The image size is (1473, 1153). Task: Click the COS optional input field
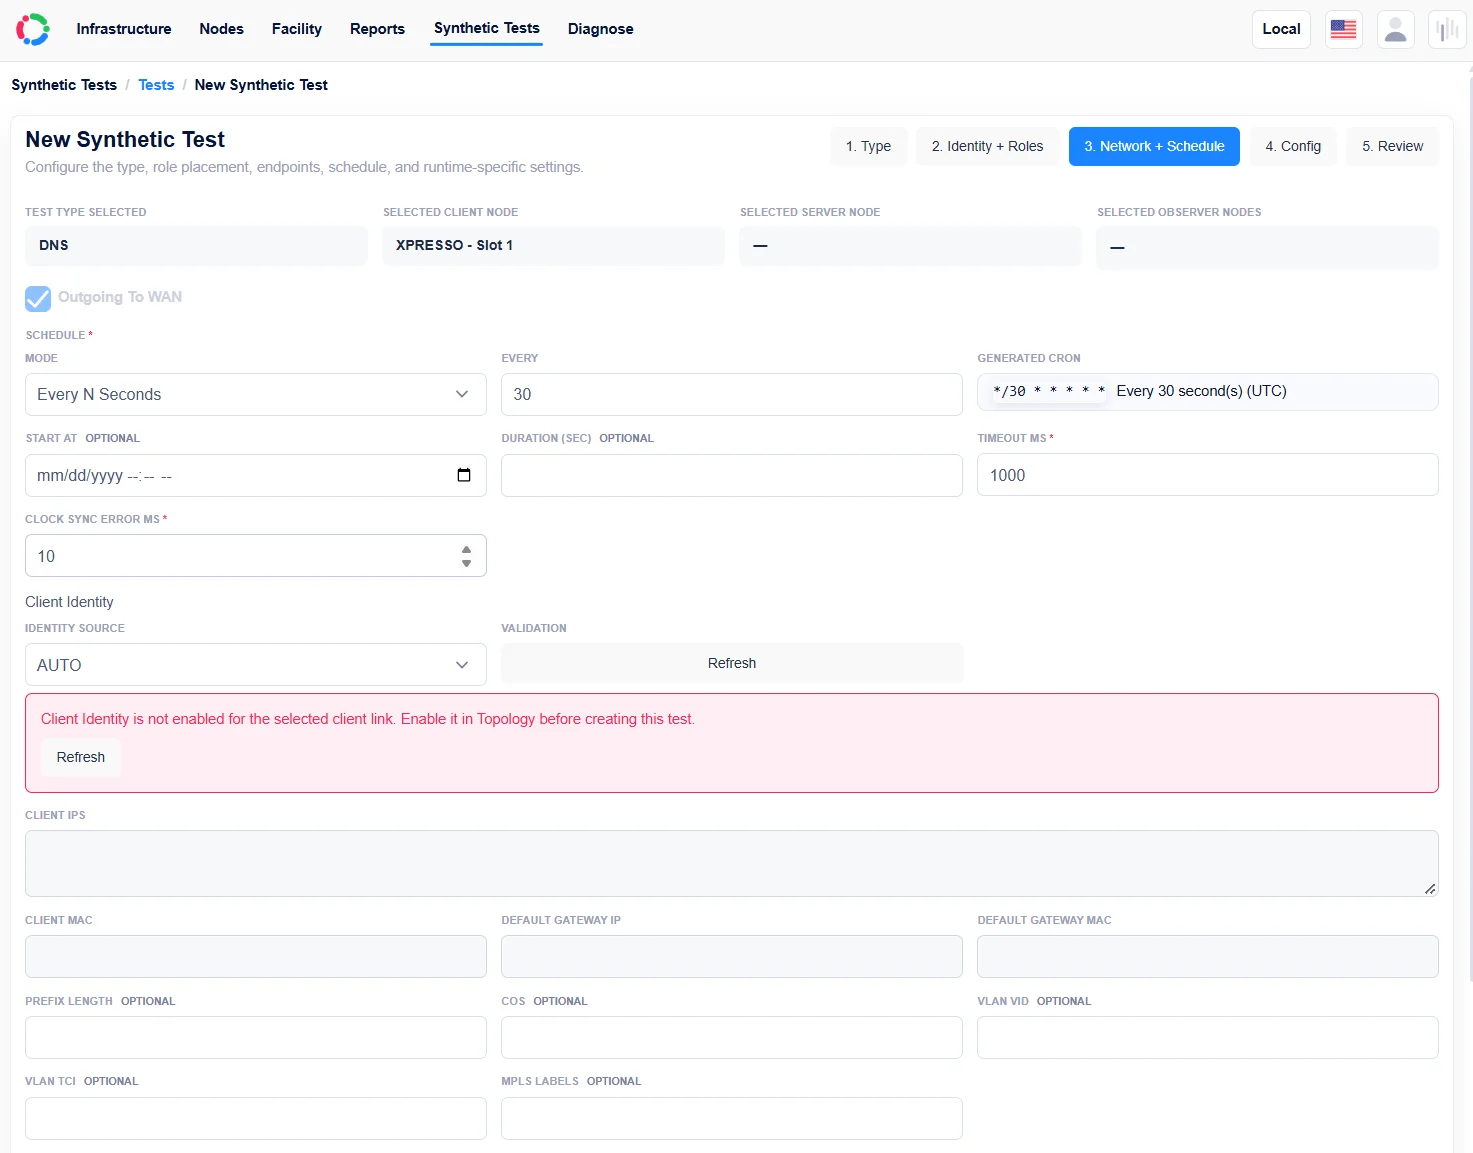732,1037
